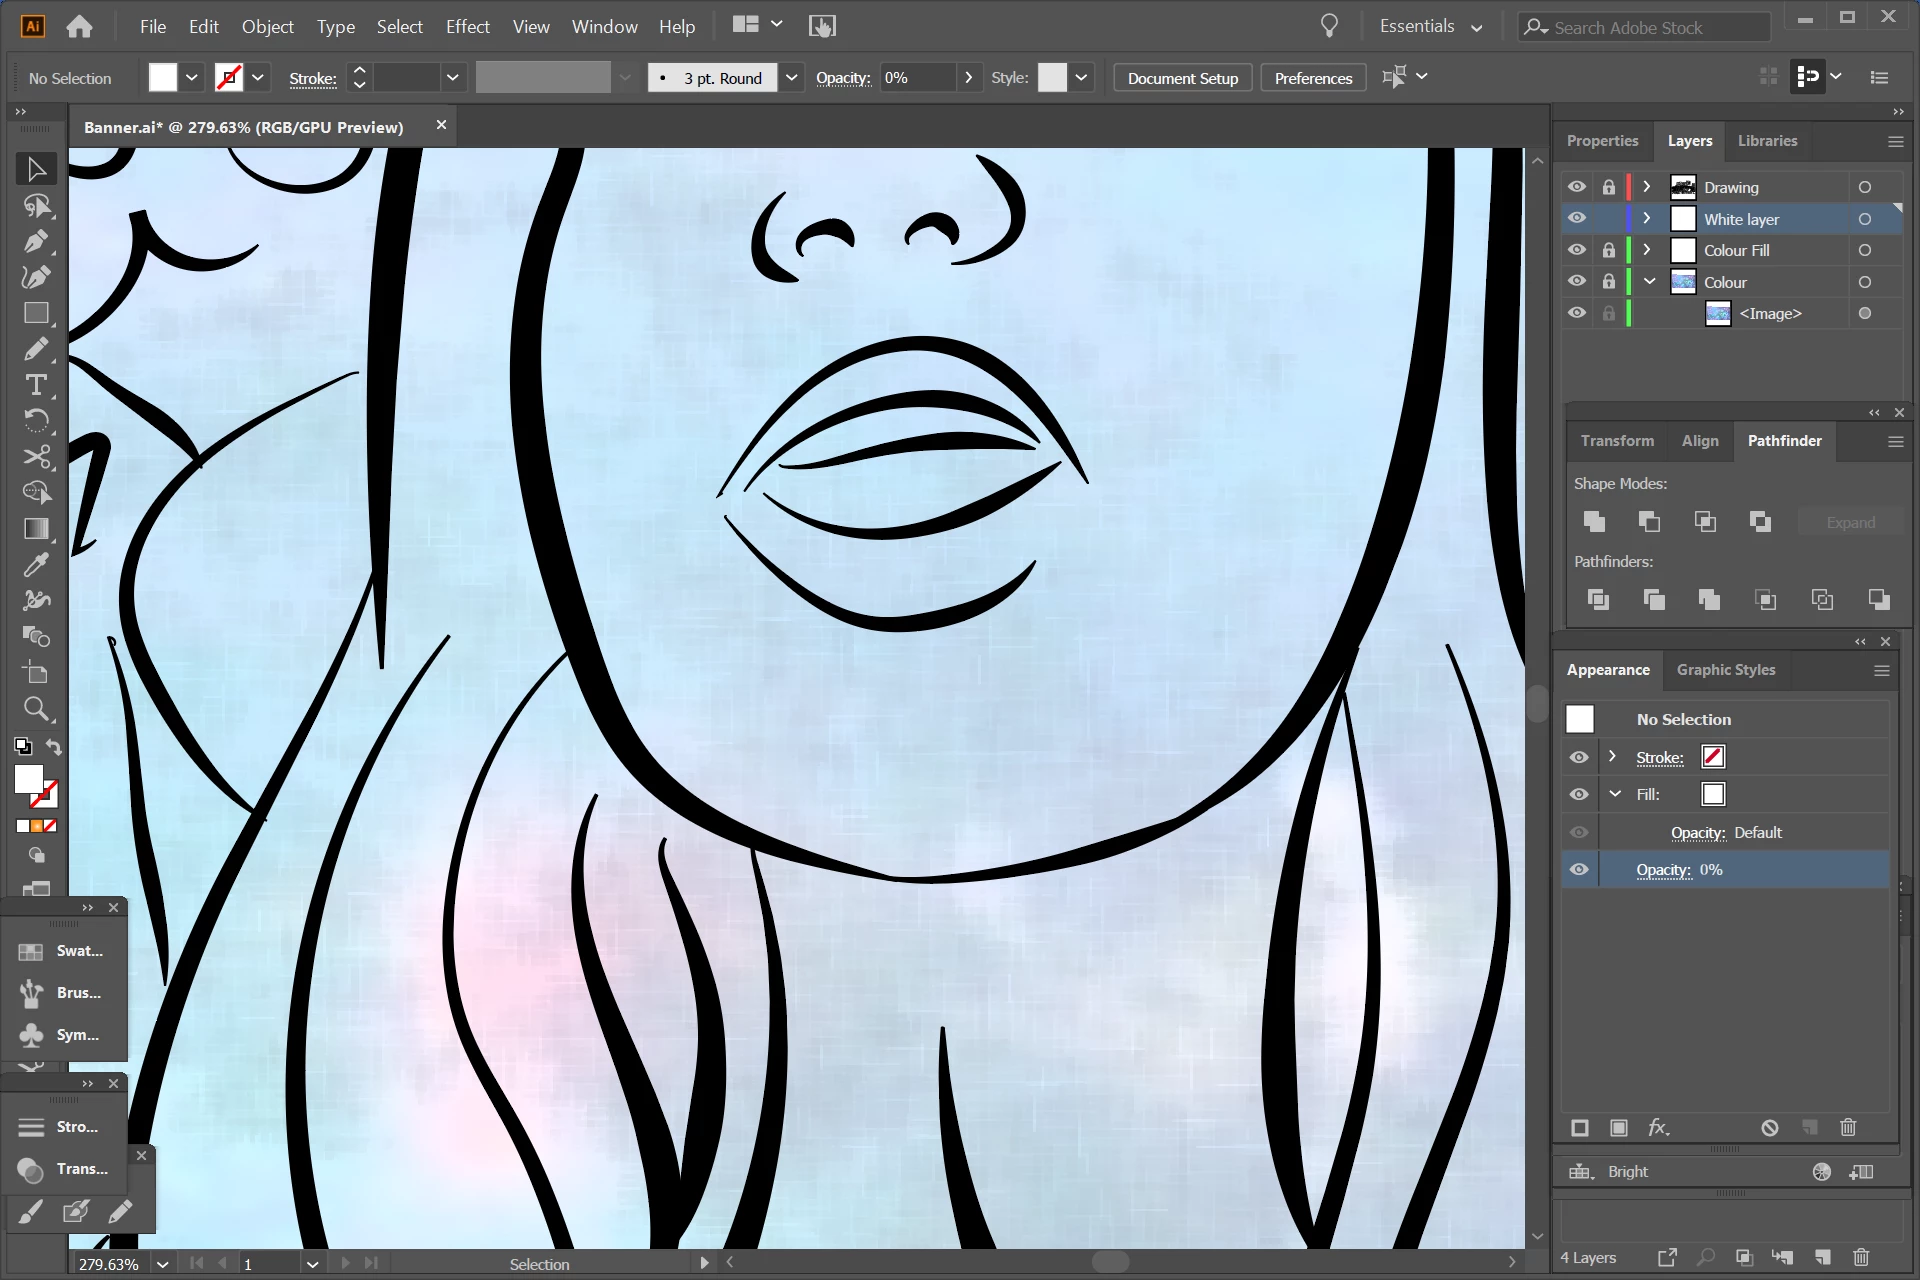Toggle lock on Colour Fill layer
Screen dimensions: 1920x1280
pos(1608,250)
